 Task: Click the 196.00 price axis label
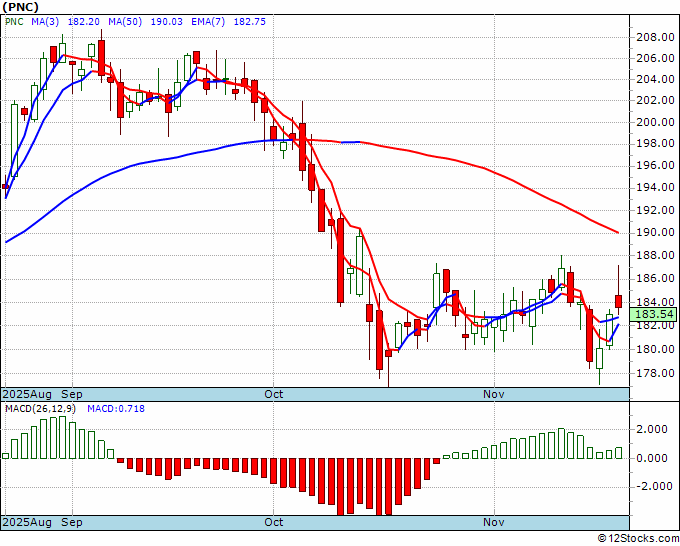pyautogui.click(x=655, y=166)
